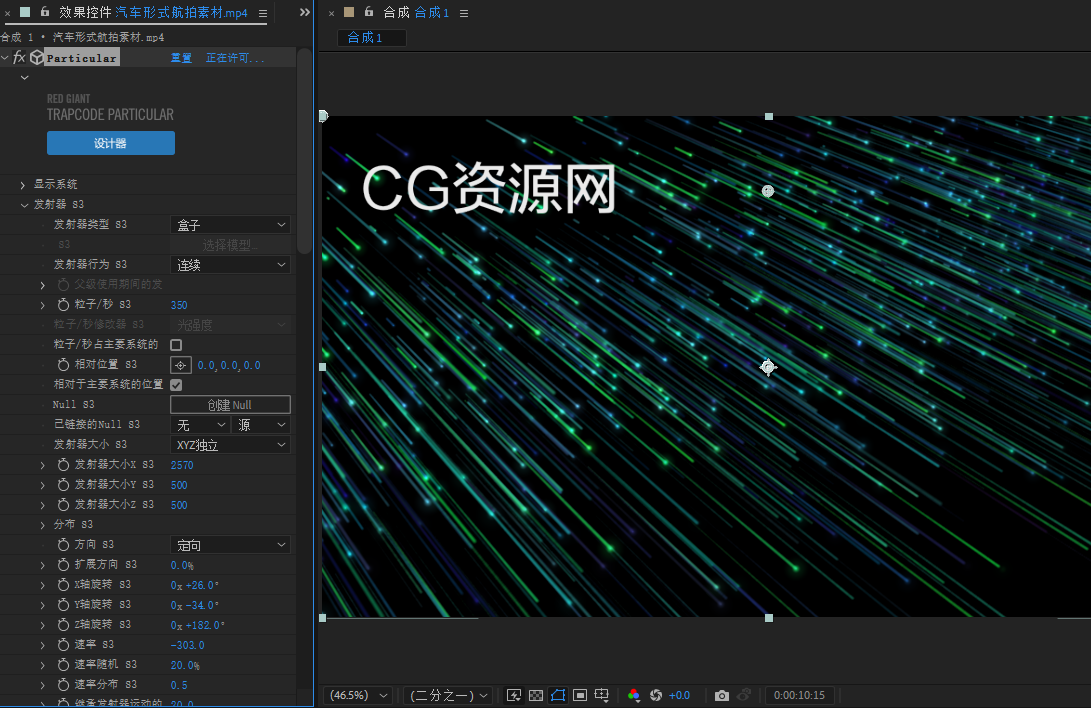Toggle stopwatch for 扩展方向 S3
This screenshot has width=1091, height=708.
point(63,565)
